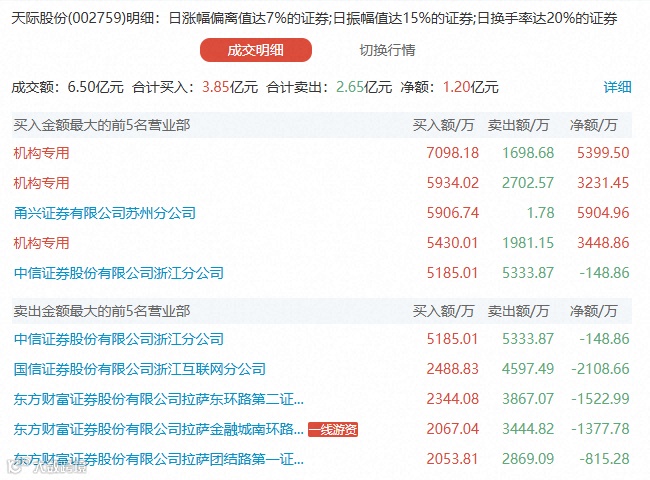This screenshot has height=480, width=650.
Task: Open 国信证券浙江互联网分公司 link
Action: coord(140,368)
